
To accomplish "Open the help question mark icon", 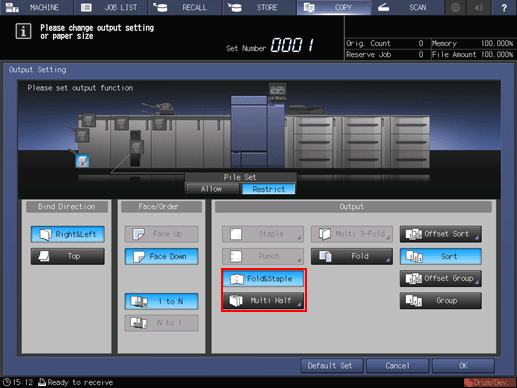I will pyautogui.click(x=504, y=8).
